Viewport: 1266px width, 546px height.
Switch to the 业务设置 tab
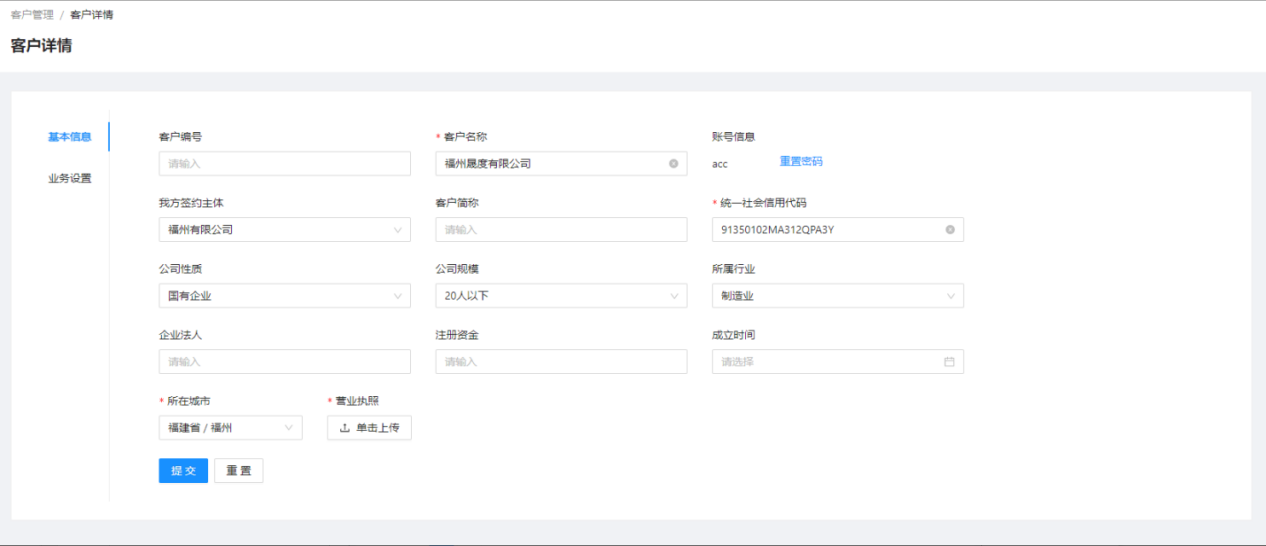pyautogui.click(x=70, y=179)
